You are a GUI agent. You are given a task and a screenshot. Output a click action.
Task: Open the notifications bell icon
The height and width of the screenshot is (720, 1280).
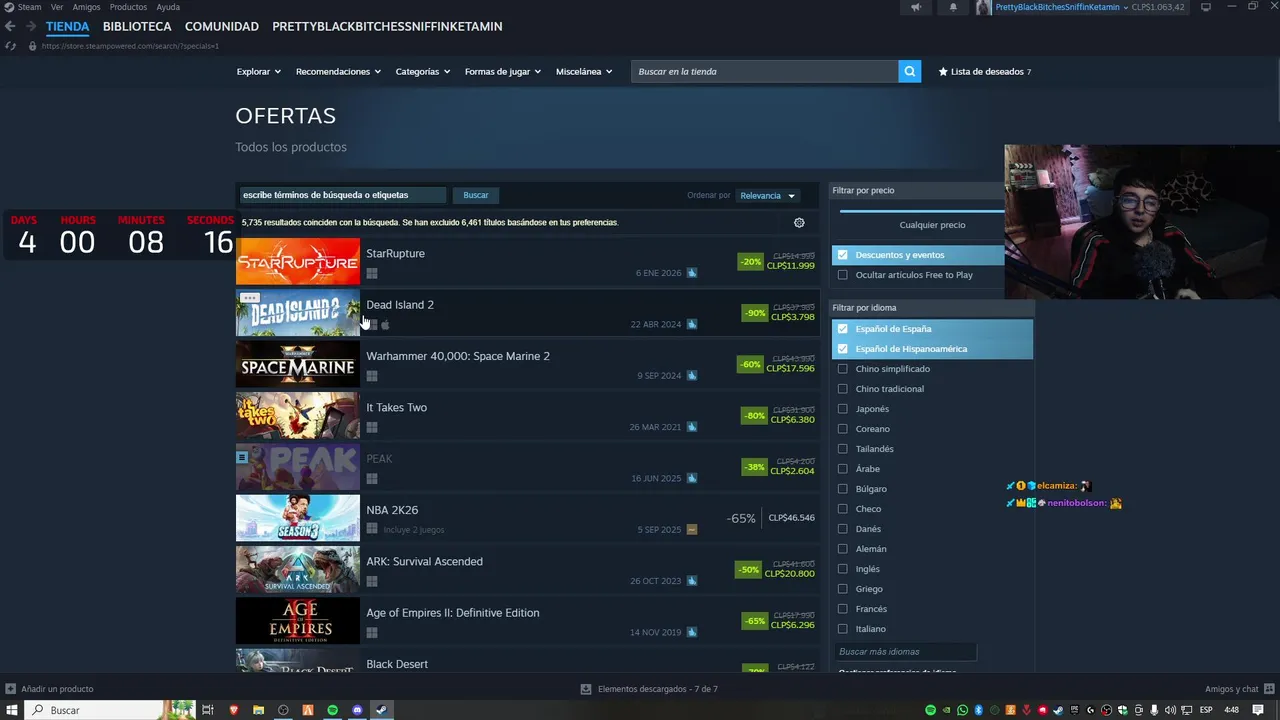[x=953, y=7]
